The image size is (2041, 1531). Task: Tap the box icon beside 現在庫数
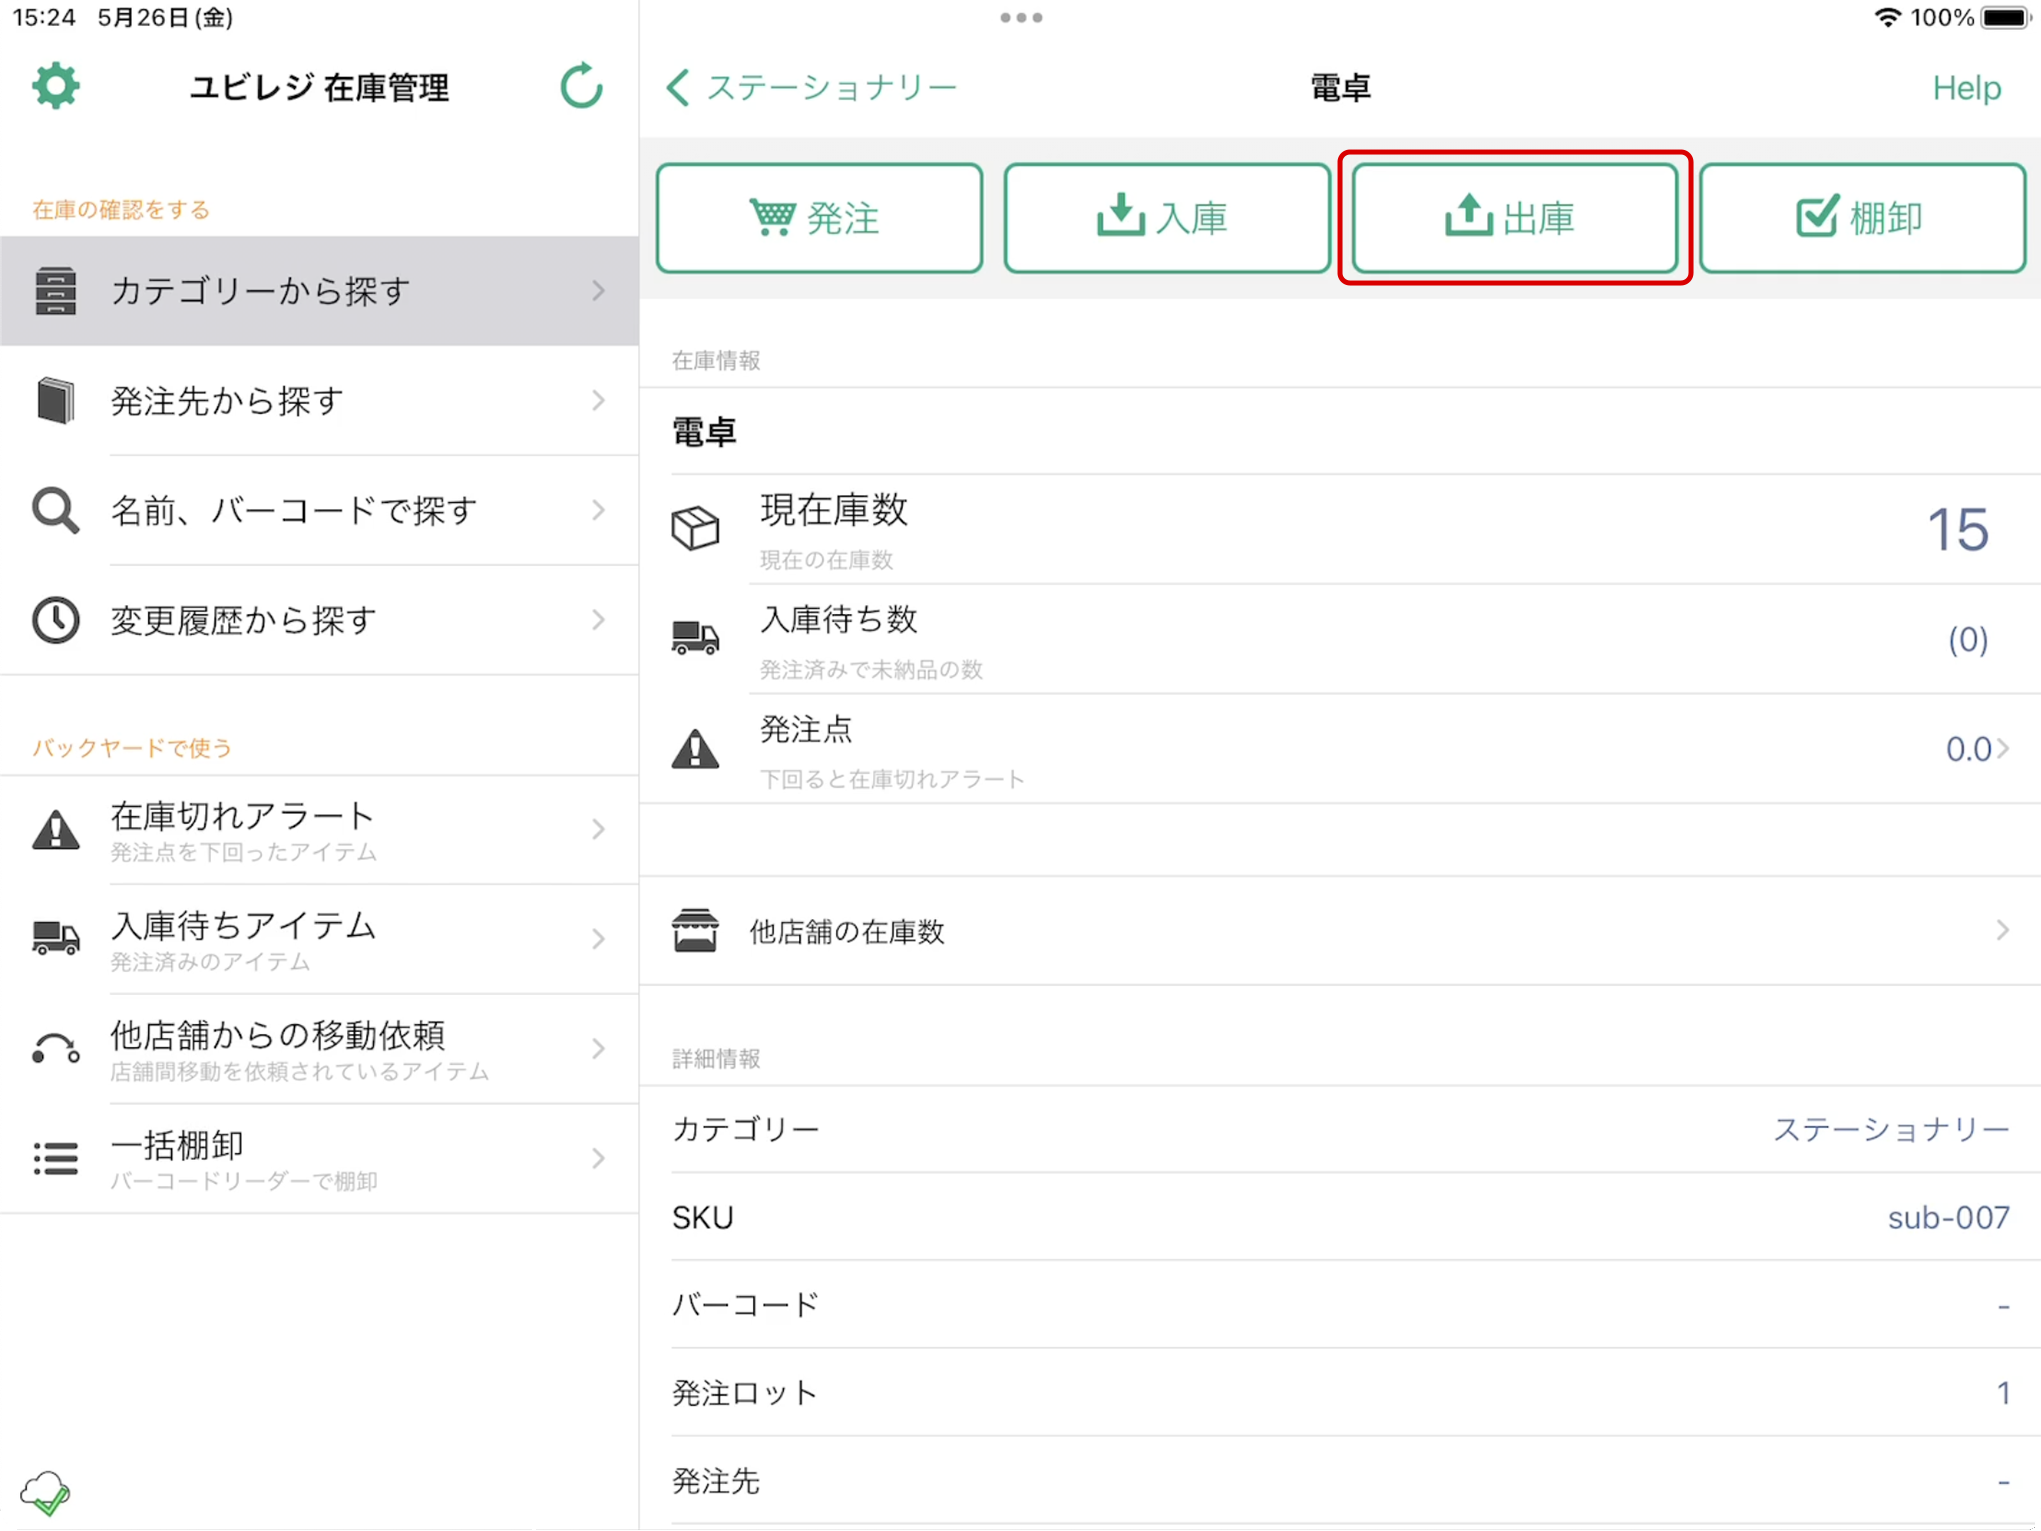[x=695, y=528]
